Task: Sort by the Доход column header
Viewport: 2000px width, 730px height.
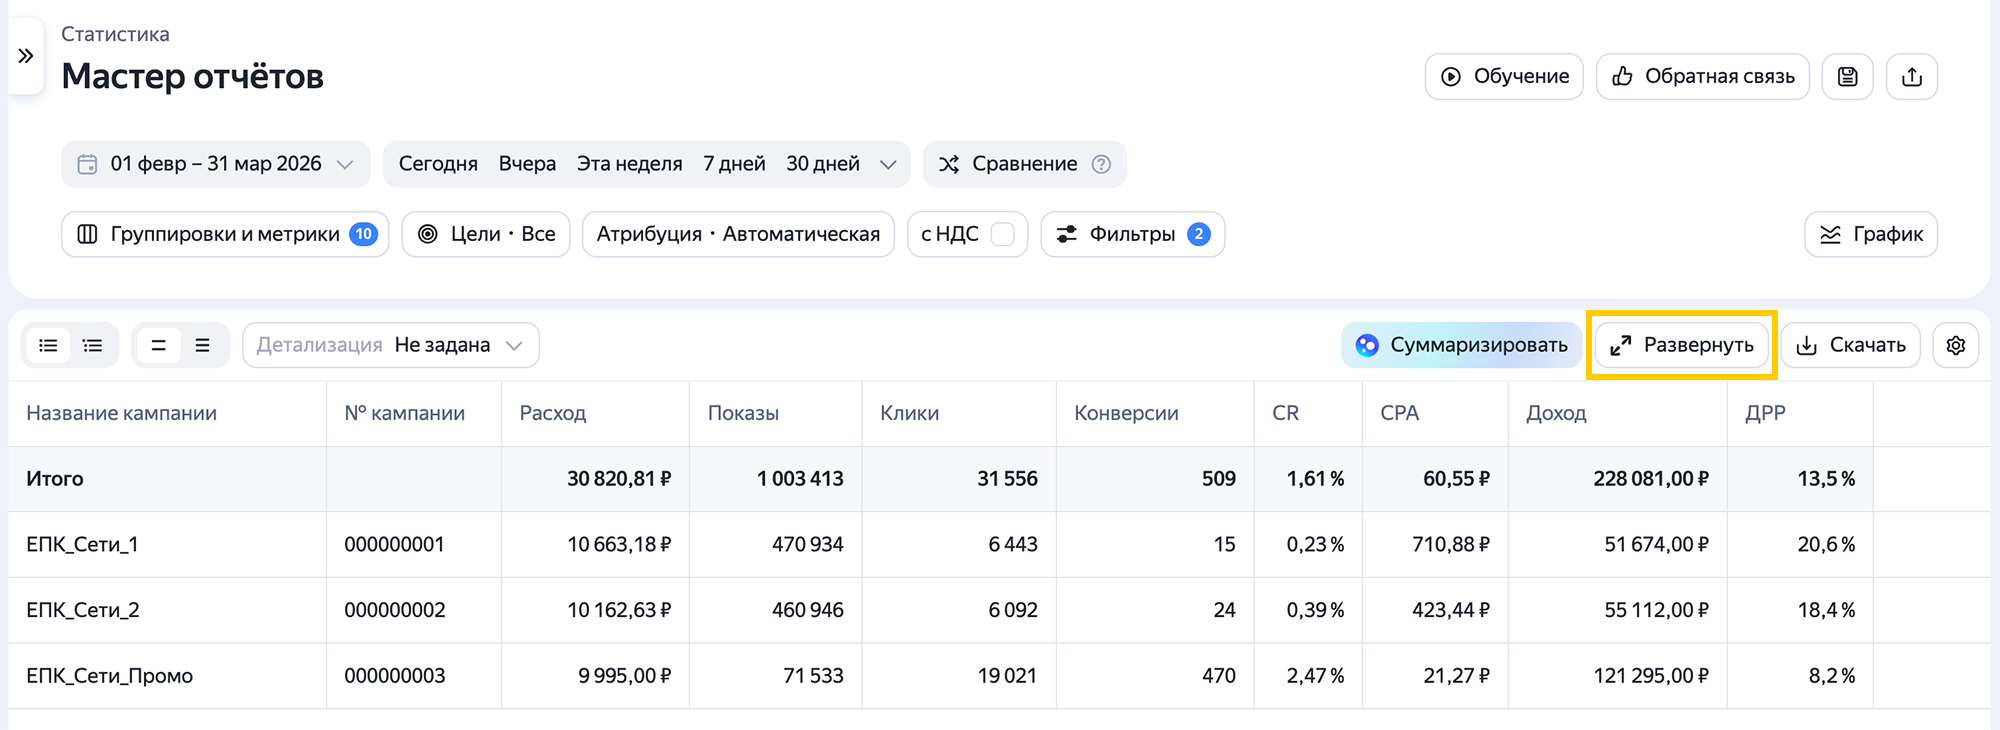Action: click(x=1556, y=413)
